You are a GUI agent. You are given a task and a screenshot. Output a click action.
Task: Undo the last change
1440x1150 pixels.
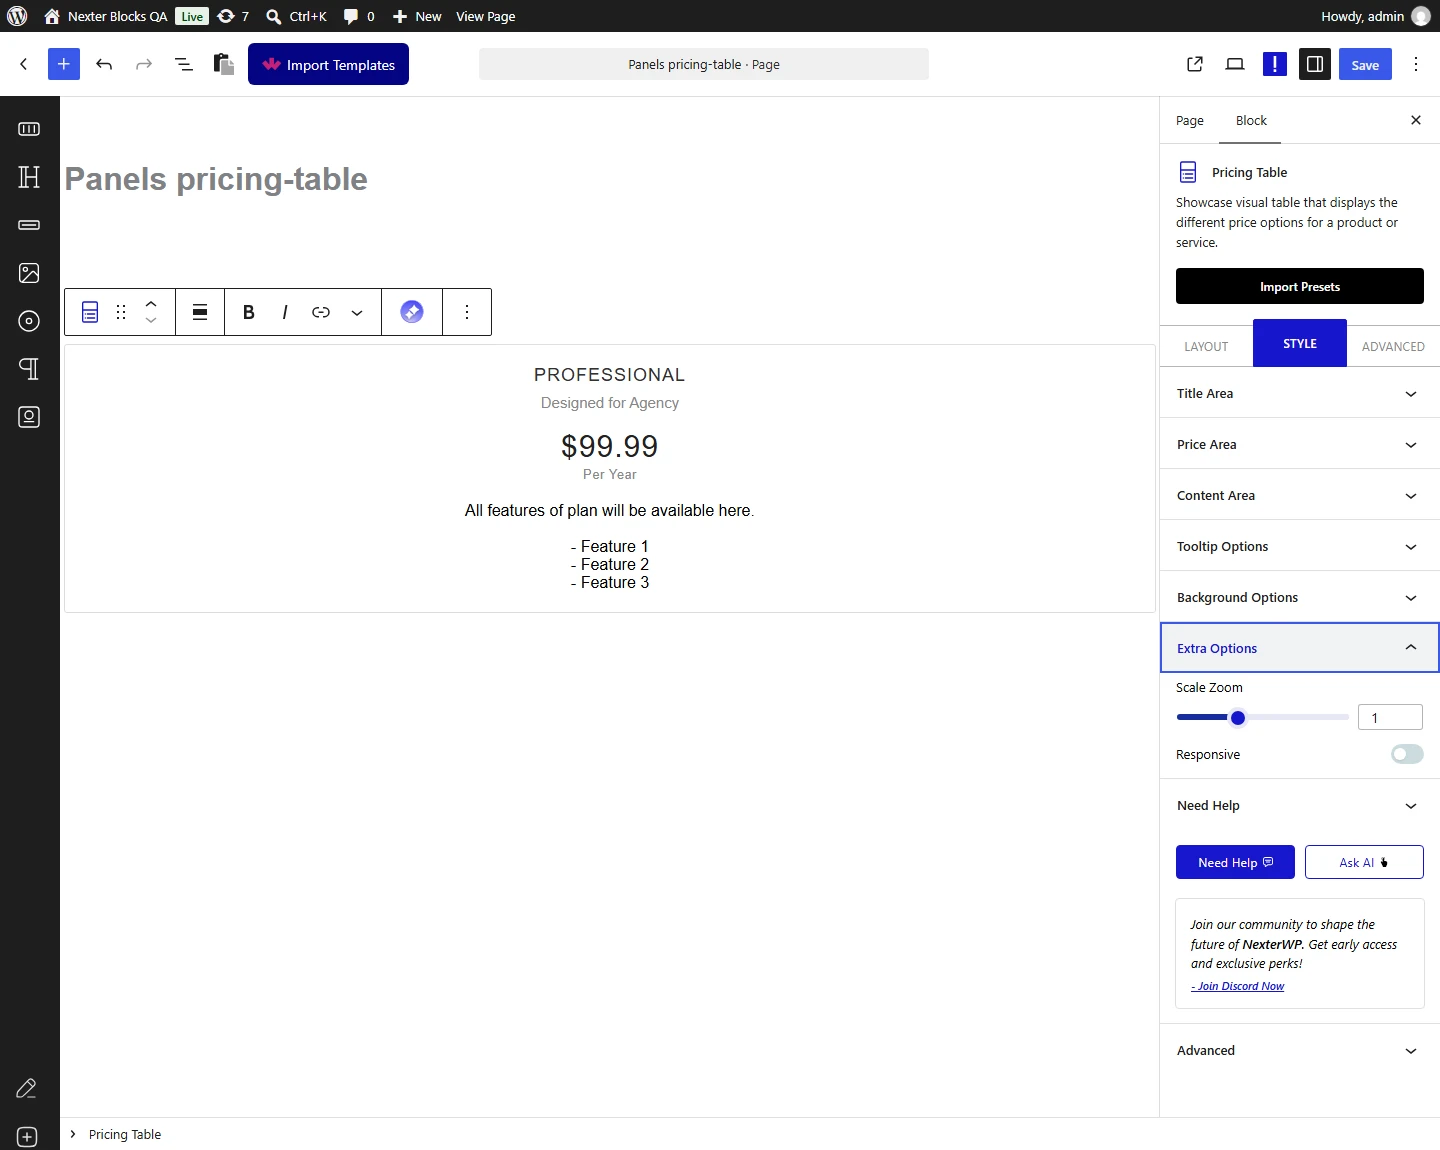coord(104,64)
